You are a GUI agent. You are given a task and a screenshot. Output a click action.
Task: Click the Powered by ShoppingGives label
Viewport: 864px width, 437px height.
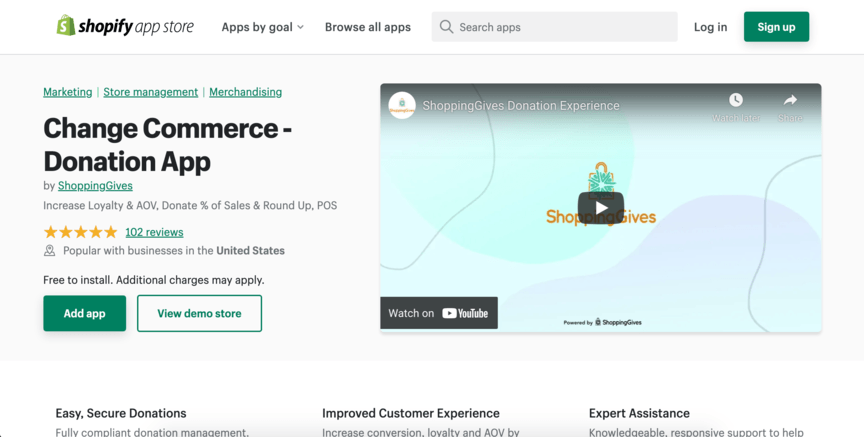click(x=602, y=322)
